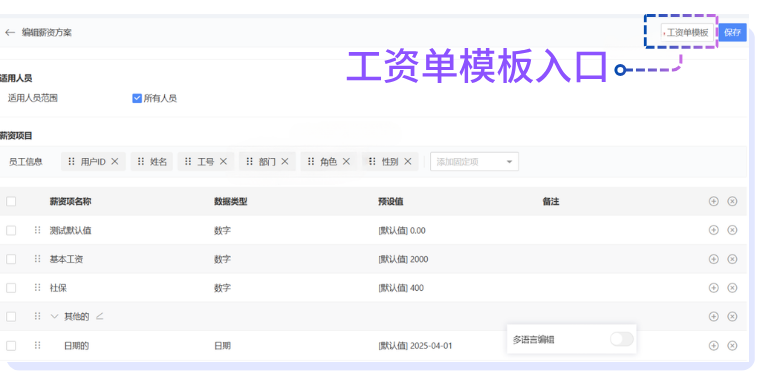Click the 薪资项名称 column header
The width and height of the screenshot is (757, 372).
[x=70, y=202]
